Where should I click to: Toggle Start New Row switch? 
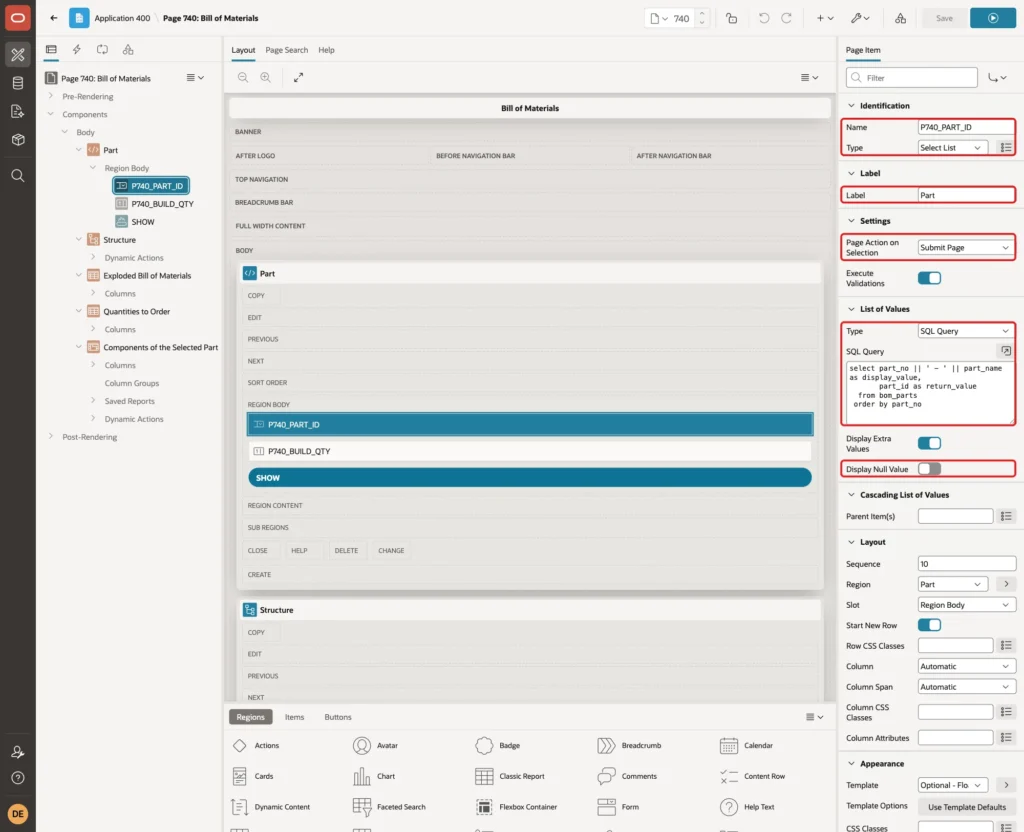929,625
